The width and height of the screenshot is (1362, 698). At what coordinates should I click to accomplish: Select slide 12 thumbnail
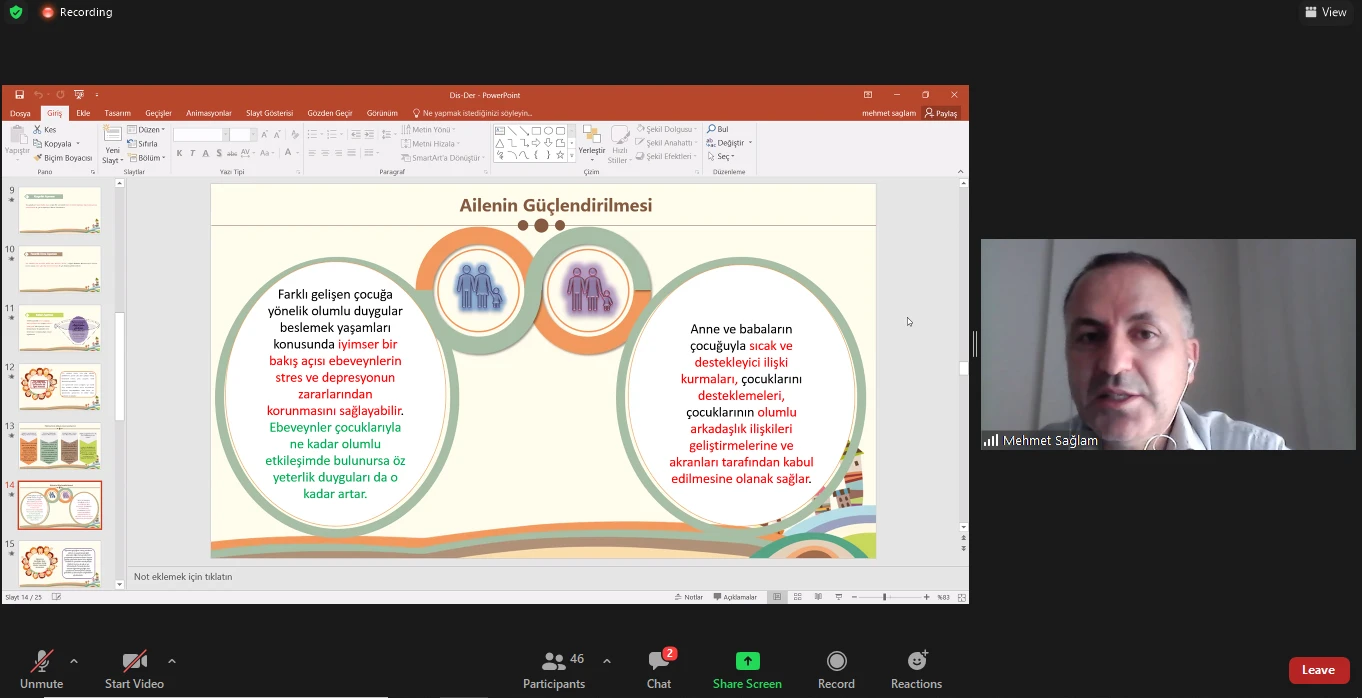click(x=60, y=387)
